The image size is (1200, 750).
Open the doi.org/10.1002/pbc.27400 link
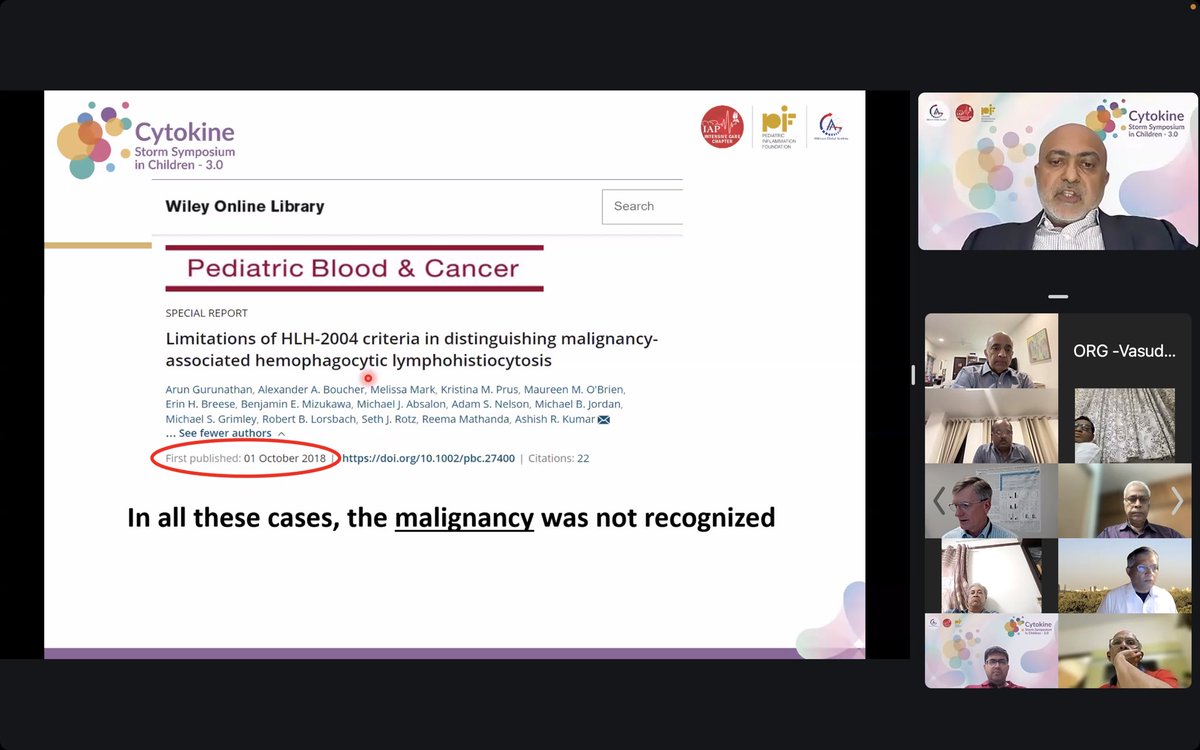point(429,458)
